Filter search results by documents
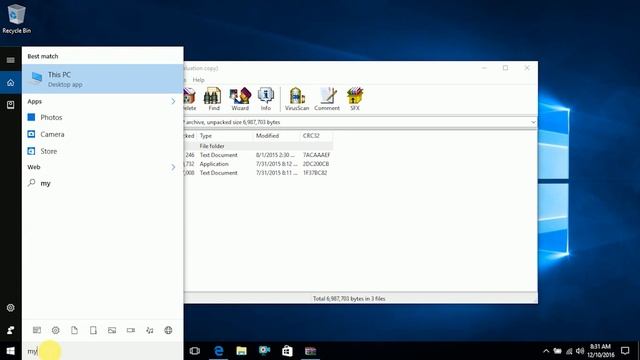The width and height of the screenshot is (640, 360). [74, 330]
